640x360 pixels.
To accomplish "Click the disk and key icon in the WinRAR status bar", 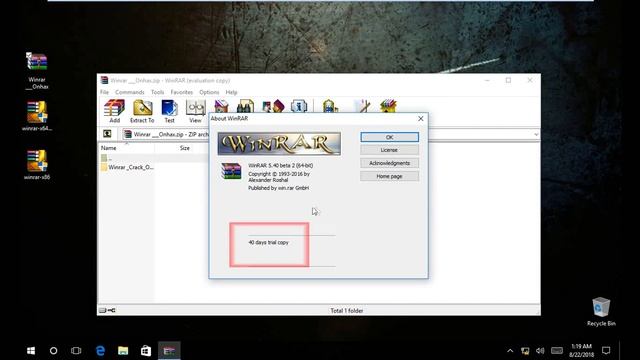I will click(x=107, y=311).
